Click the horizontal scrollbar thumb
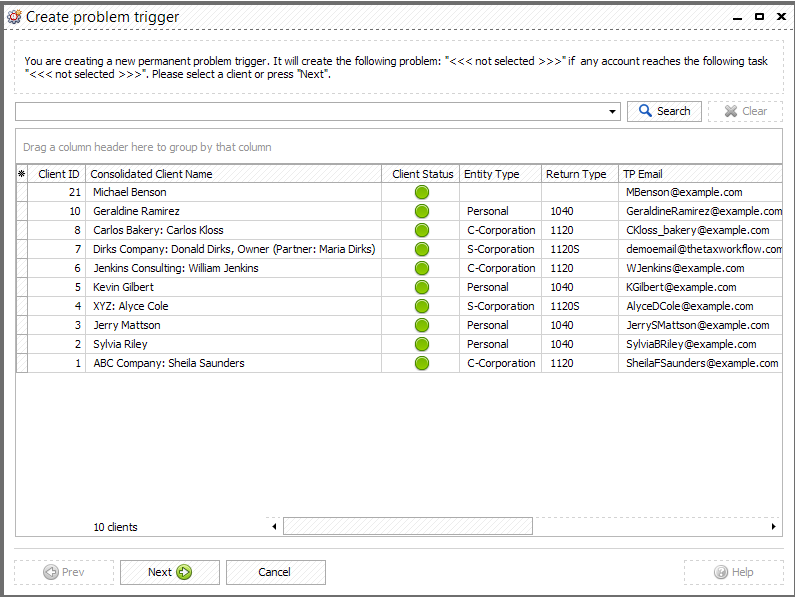Image resolution: width=795 pixels, height=597 pixels. coord(408,526)
